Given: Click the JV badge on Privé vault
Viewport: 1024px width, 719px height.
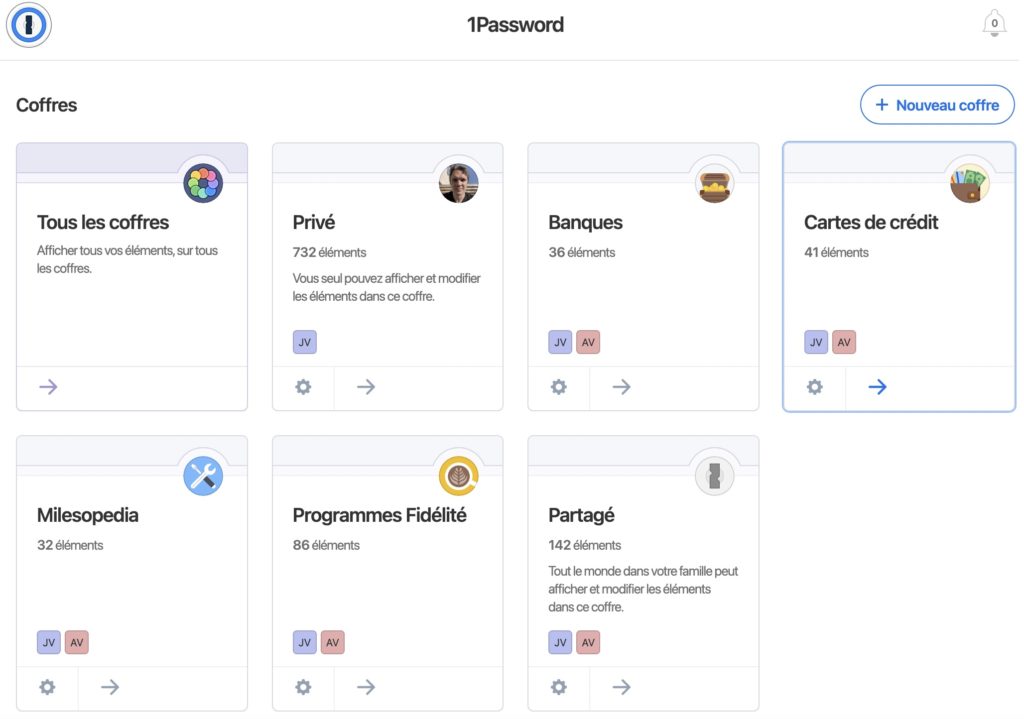Looking at the screenshot, I should 305,343.
